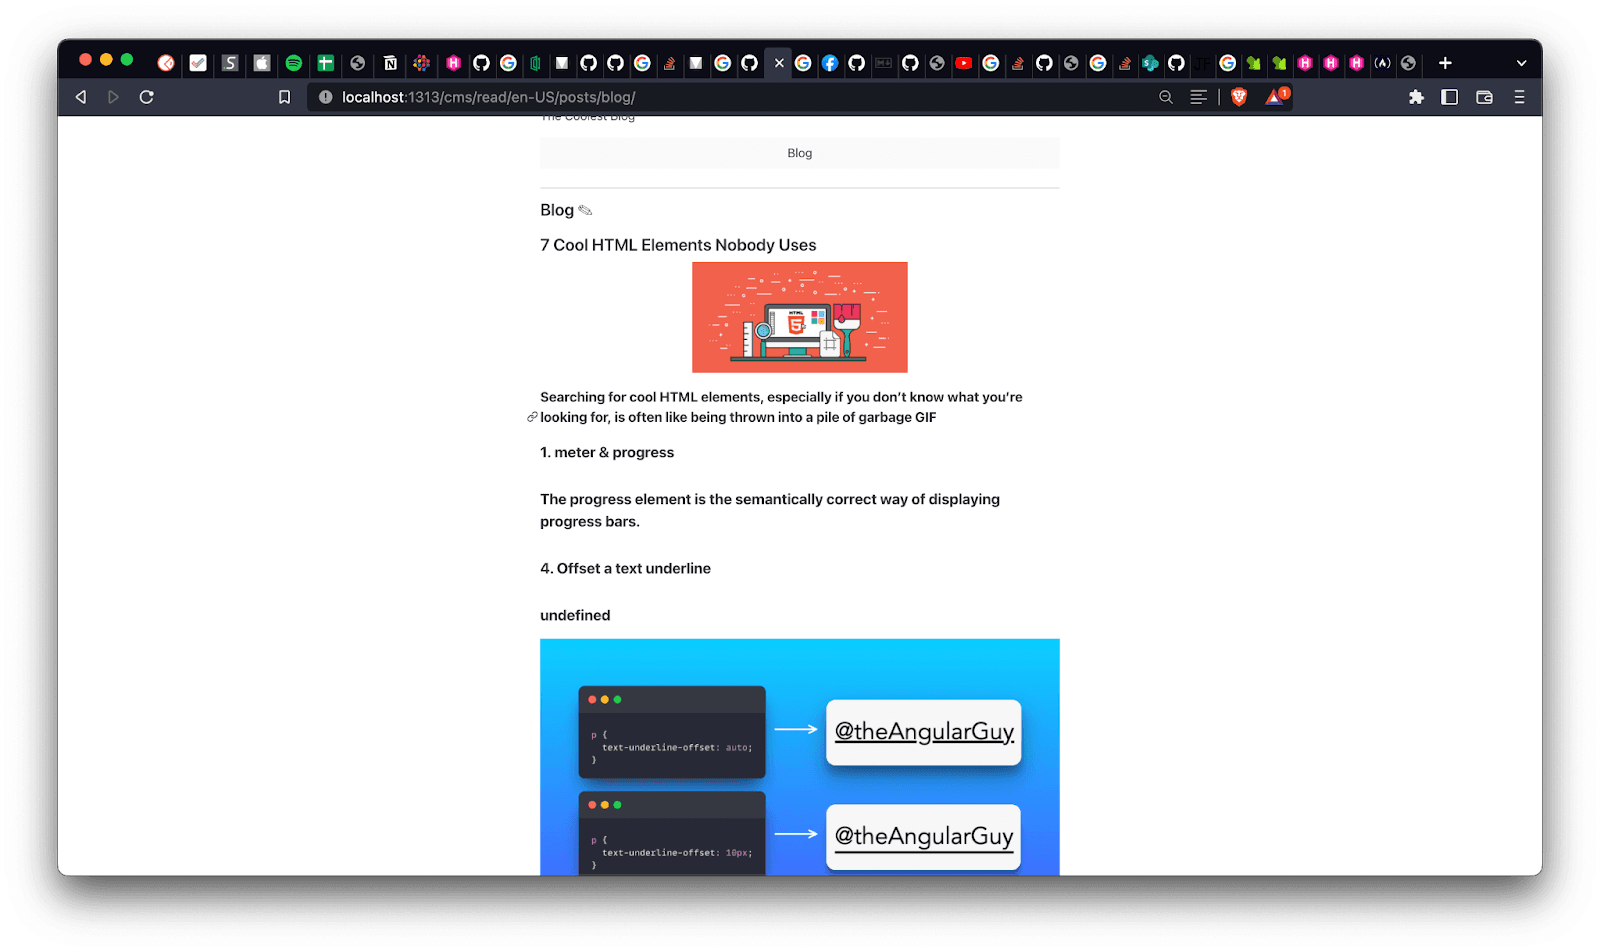The image size is (1600, 952).
Task: Toggle bookmark for this page
Action: [284, 97]
